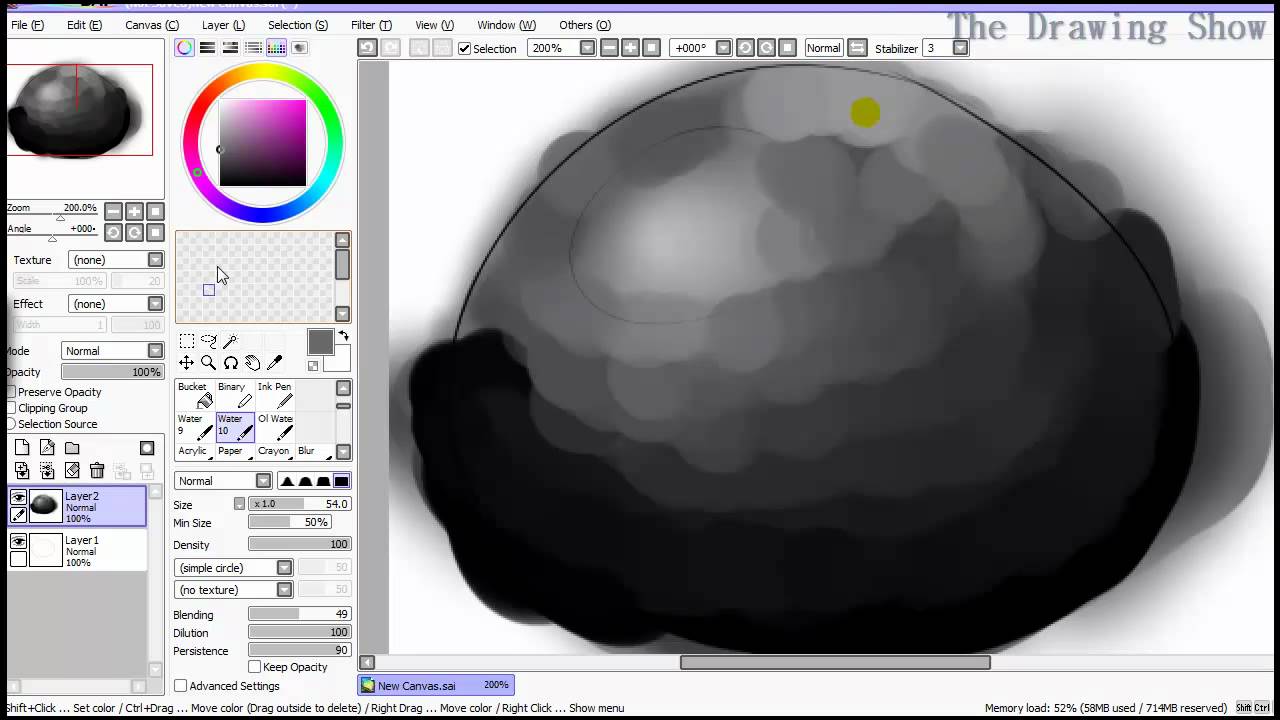Open the Texture dropdown showing (none)
Viewport: 1280px width, 720px height.
[155, 260]
